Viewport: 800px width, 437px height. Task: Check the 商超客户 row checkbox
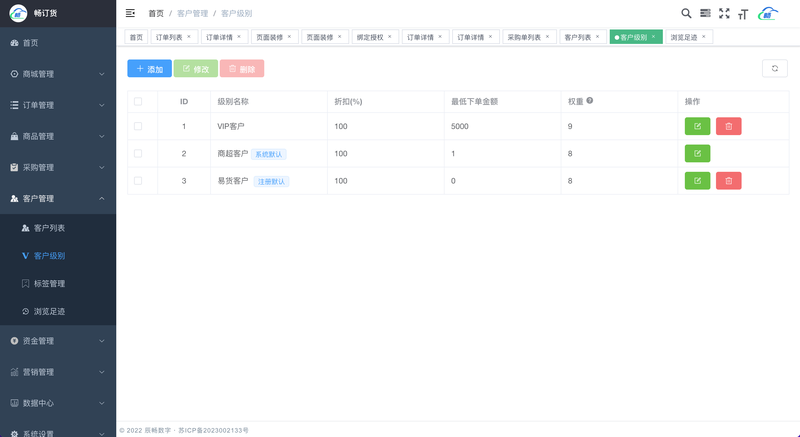point(138,153)
